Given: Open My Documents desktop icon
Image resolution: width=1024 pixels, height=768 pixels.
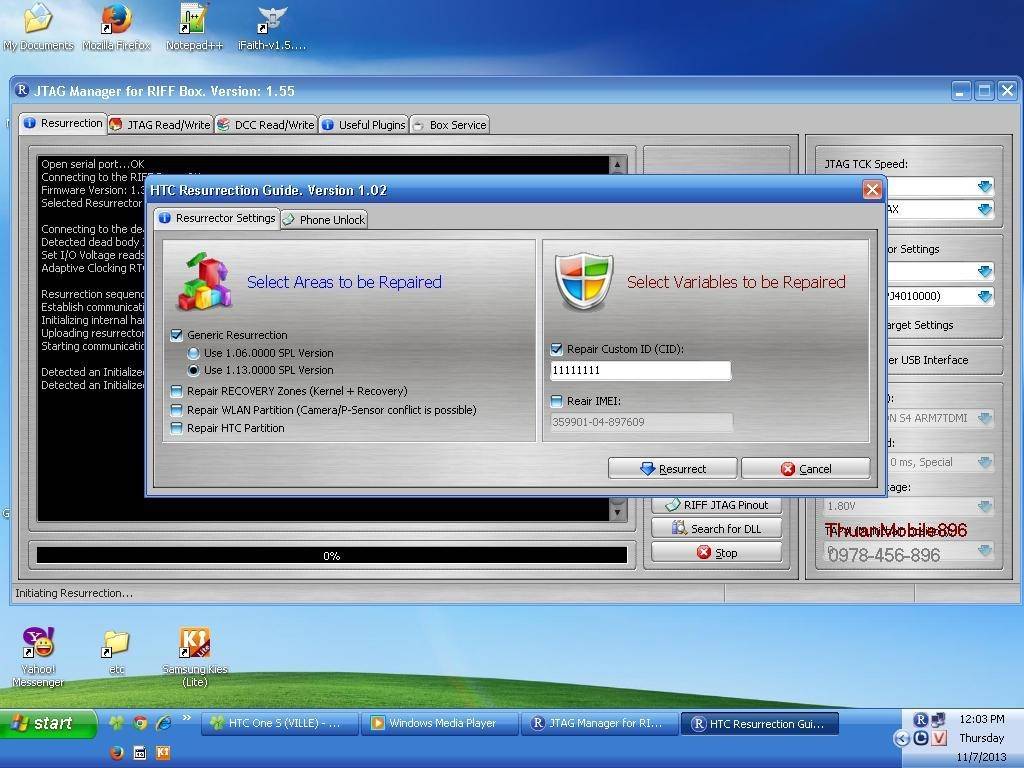Looking at the screenshot, I should tap(38, 26).
